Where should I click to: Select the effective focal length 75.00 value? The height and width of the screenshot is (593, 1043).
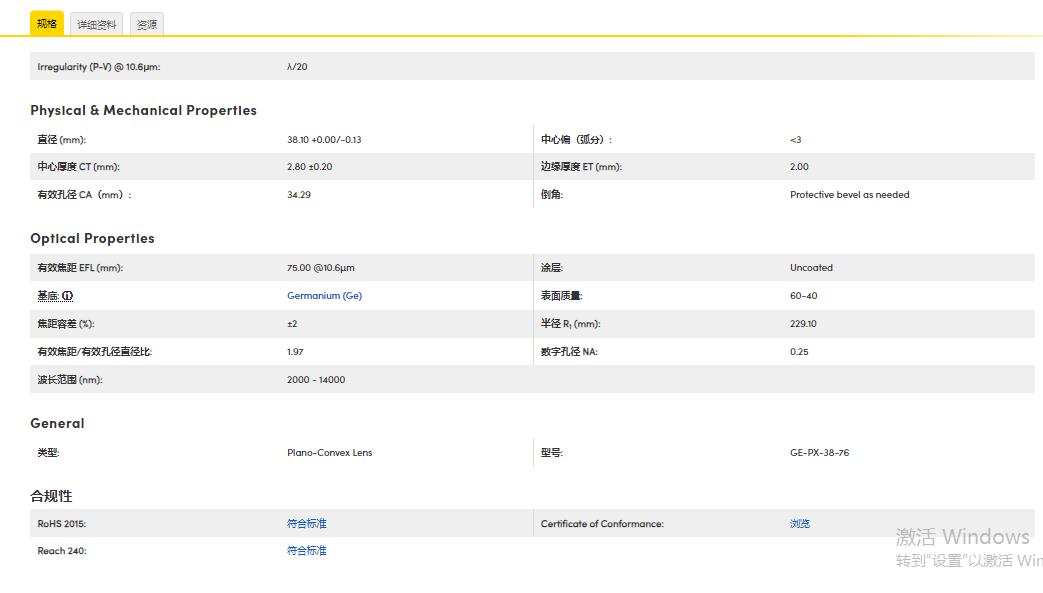click(319, 267)
